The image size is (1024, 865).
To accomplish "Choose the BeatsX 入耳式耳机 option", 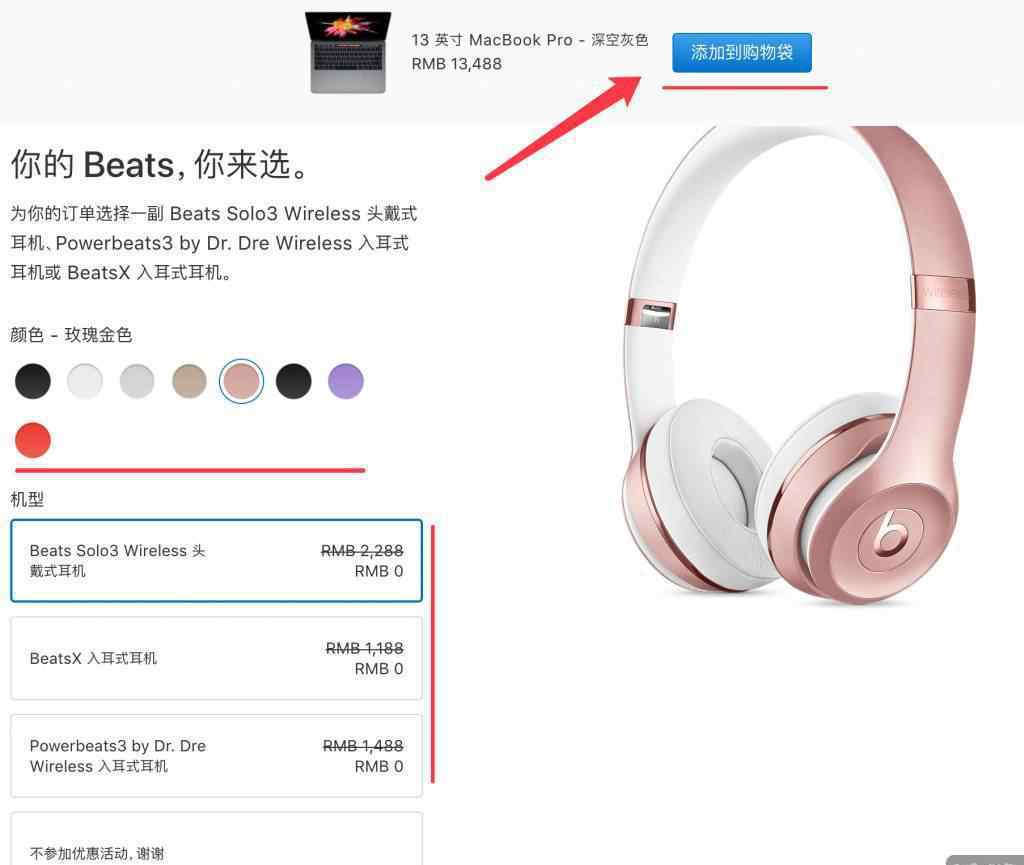I will click(216, 658).
